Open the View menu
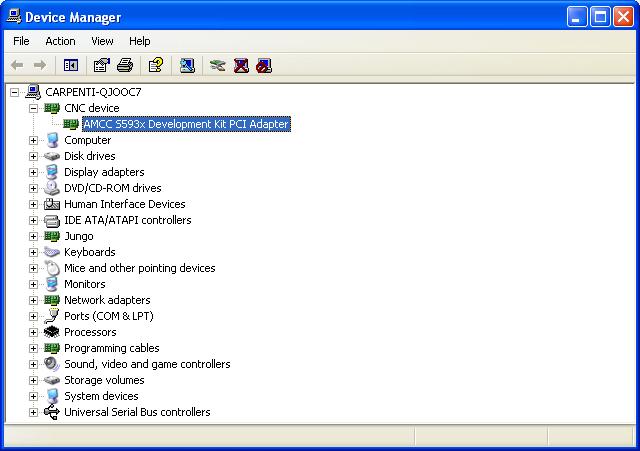The width and height of the screenshot is (640, 451). point(102,41)
